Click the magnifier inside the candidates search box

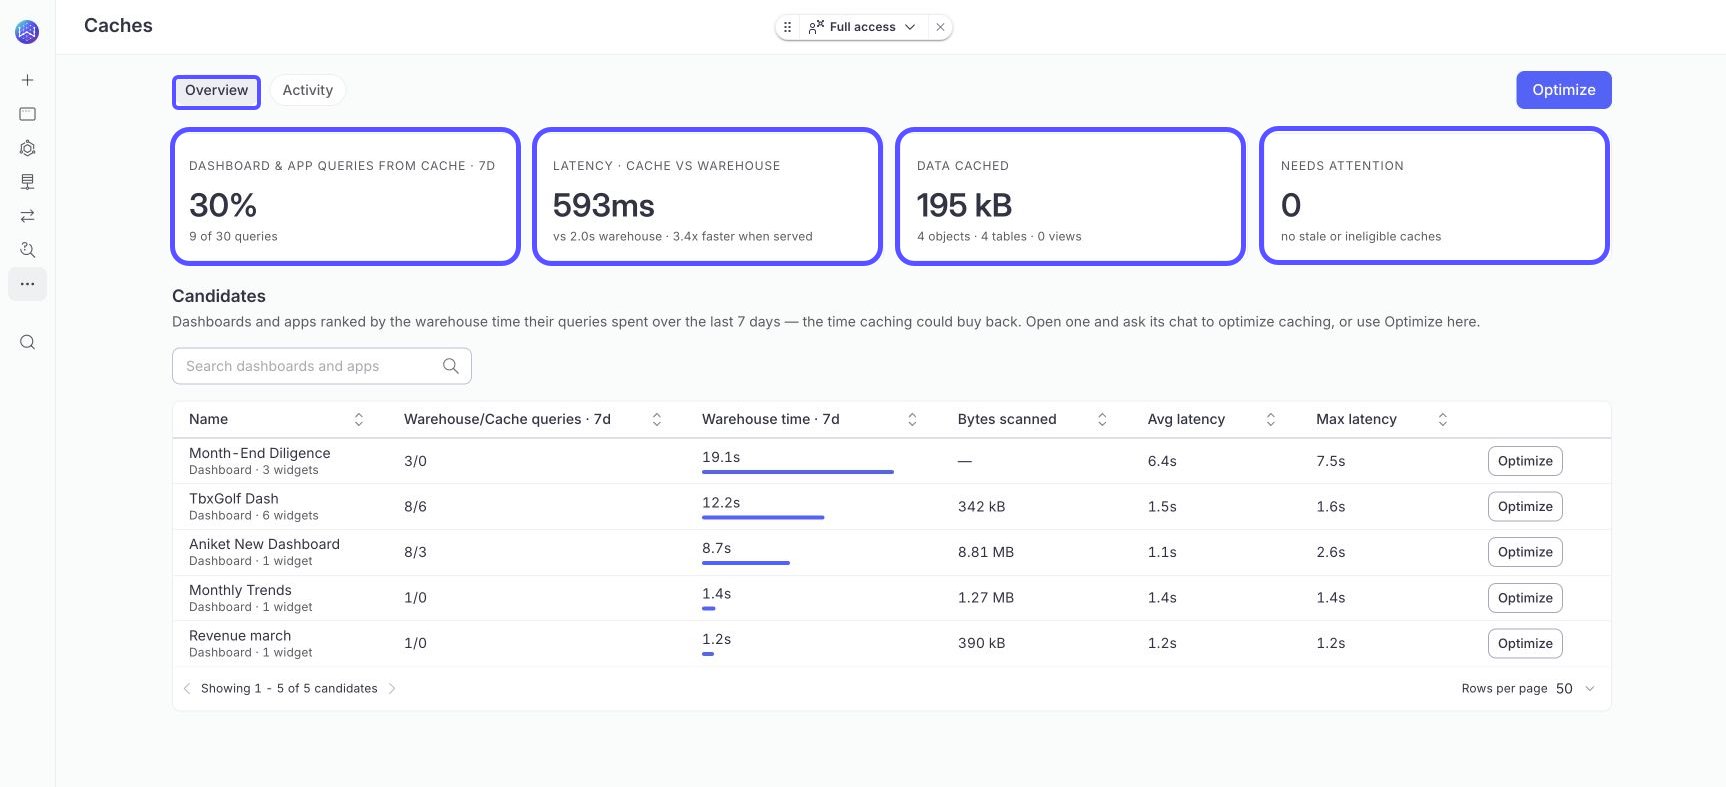451,366
